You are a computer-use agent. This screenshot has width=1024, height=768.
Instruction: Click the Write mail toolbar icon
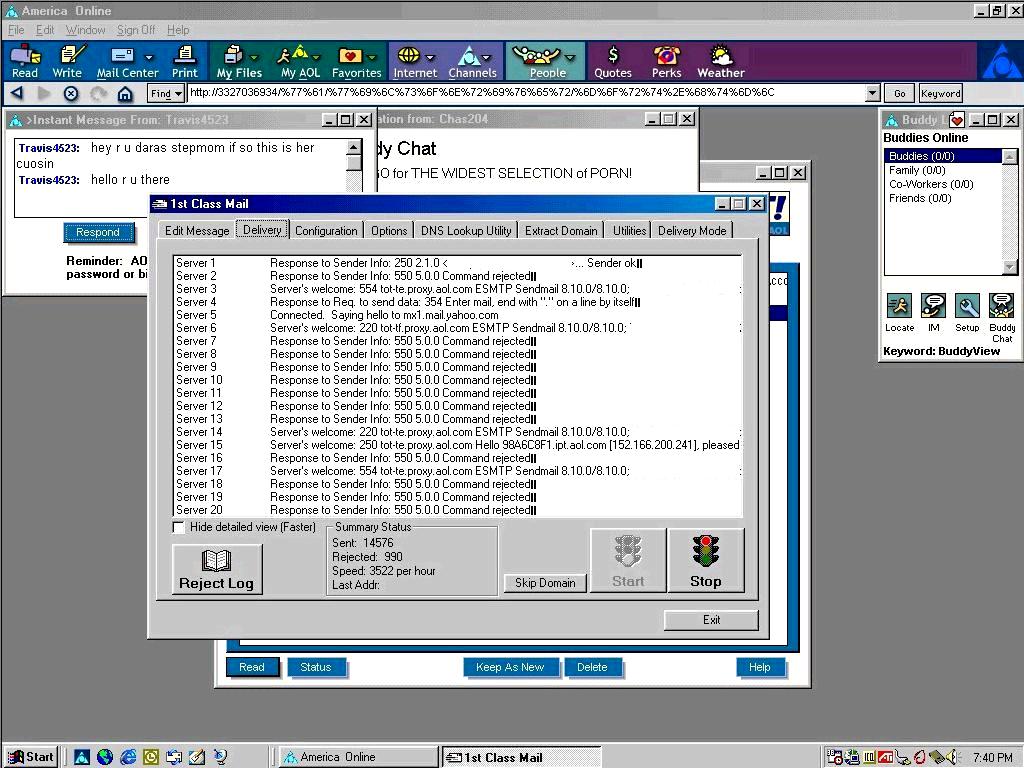coord(67,62)
